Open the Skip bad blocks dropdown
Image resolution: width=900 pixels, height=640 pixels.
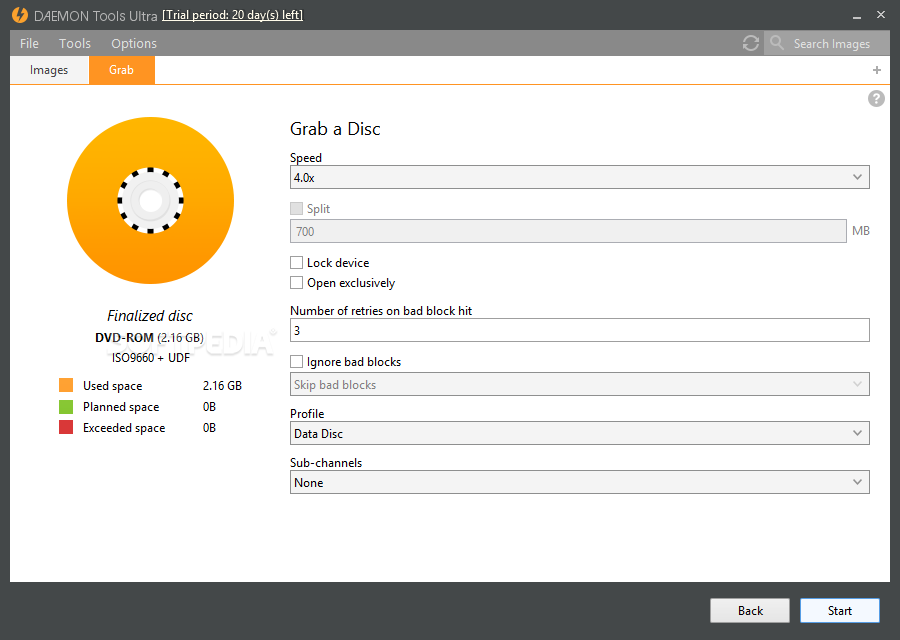click(x=580, y=385)
